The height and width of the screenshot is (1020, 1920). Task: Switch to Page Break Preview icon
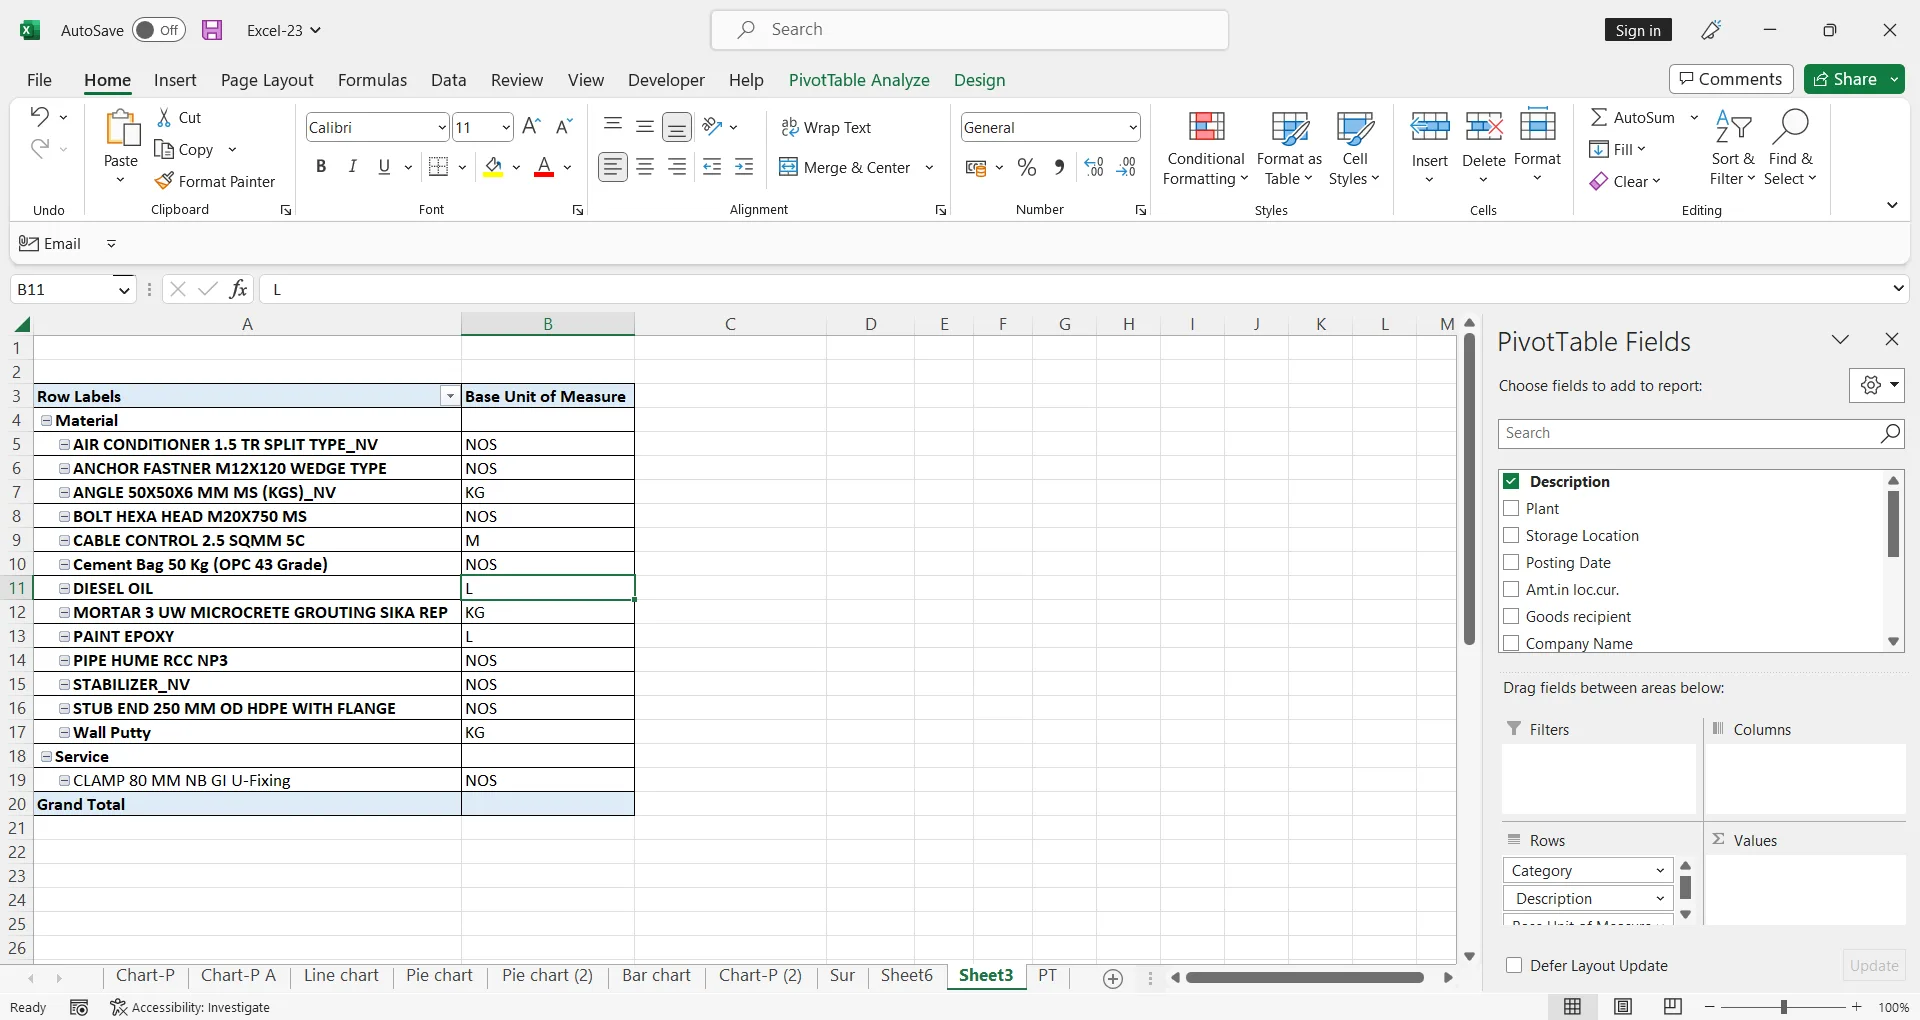coord(1673,1007)
